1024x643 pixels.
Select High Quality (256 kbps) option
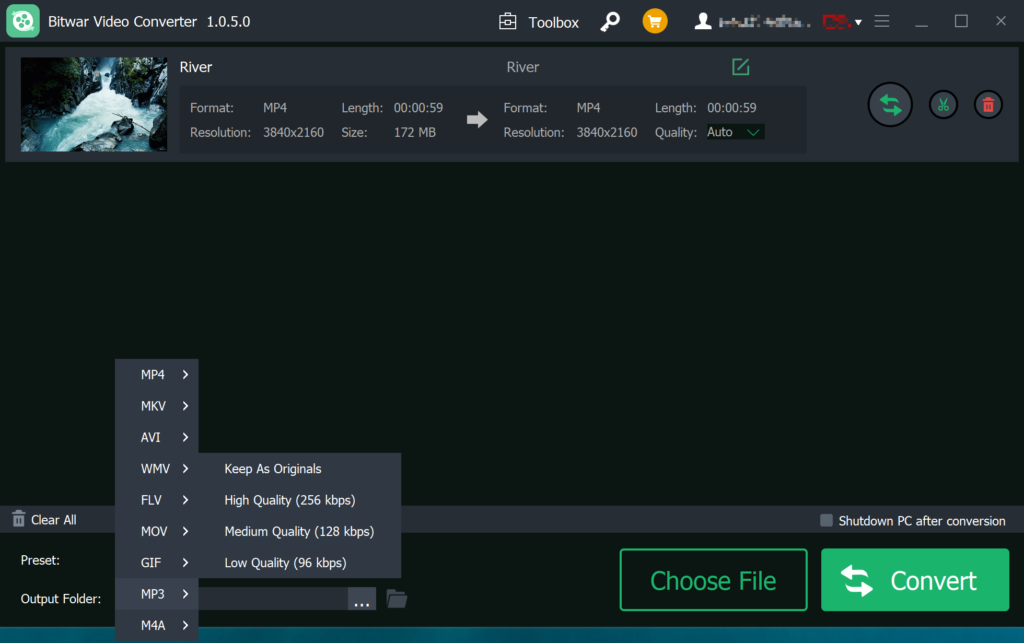pos(289,500)
